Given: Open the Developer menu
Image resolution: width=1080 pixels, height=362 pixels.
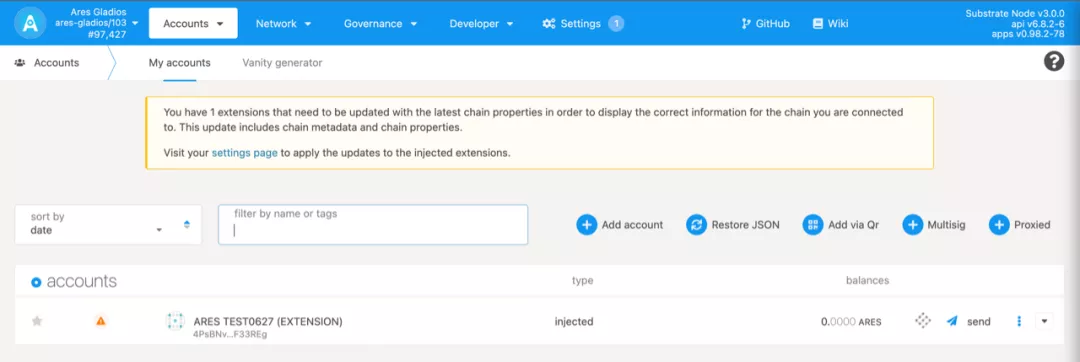Looking at the screenshot, I should pos(481,23).
